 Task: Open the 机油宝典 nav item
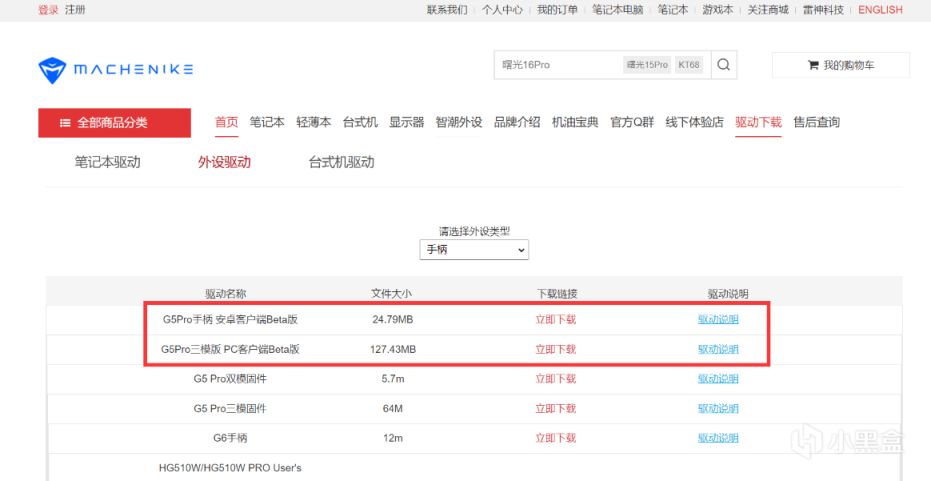click(575, 122)
